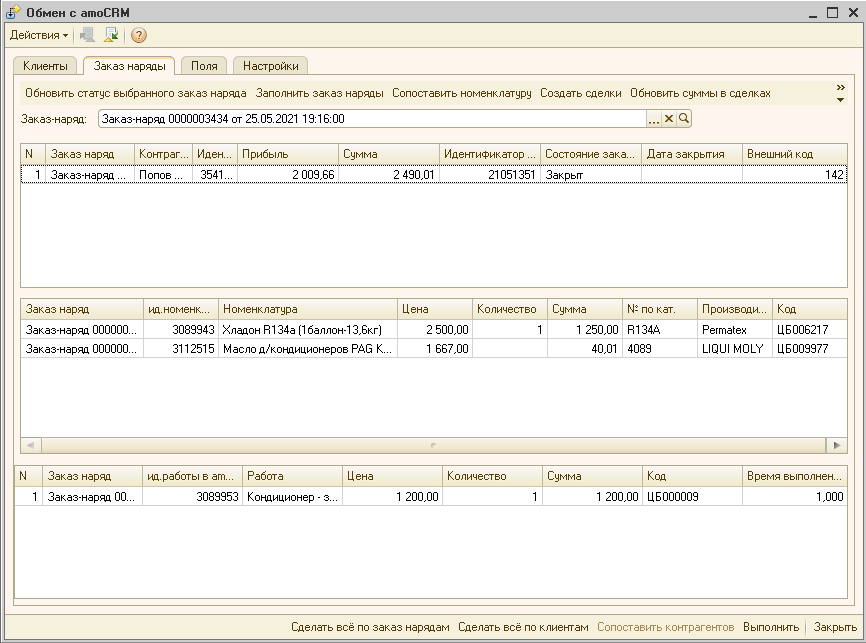Maximize the Обмен с amoCRM window

(832, 13)
